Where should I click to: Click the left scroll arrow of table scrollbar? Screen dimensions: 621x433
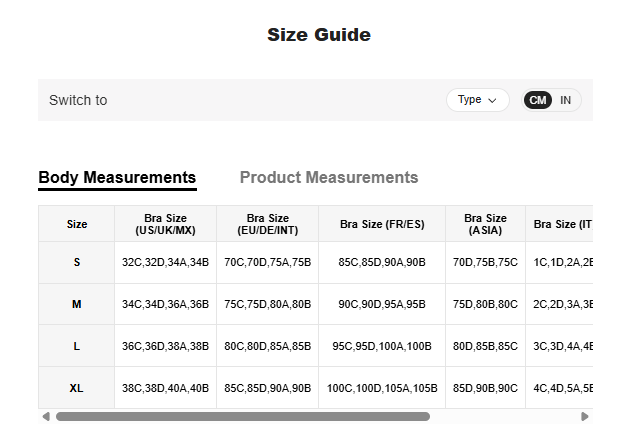45,416
